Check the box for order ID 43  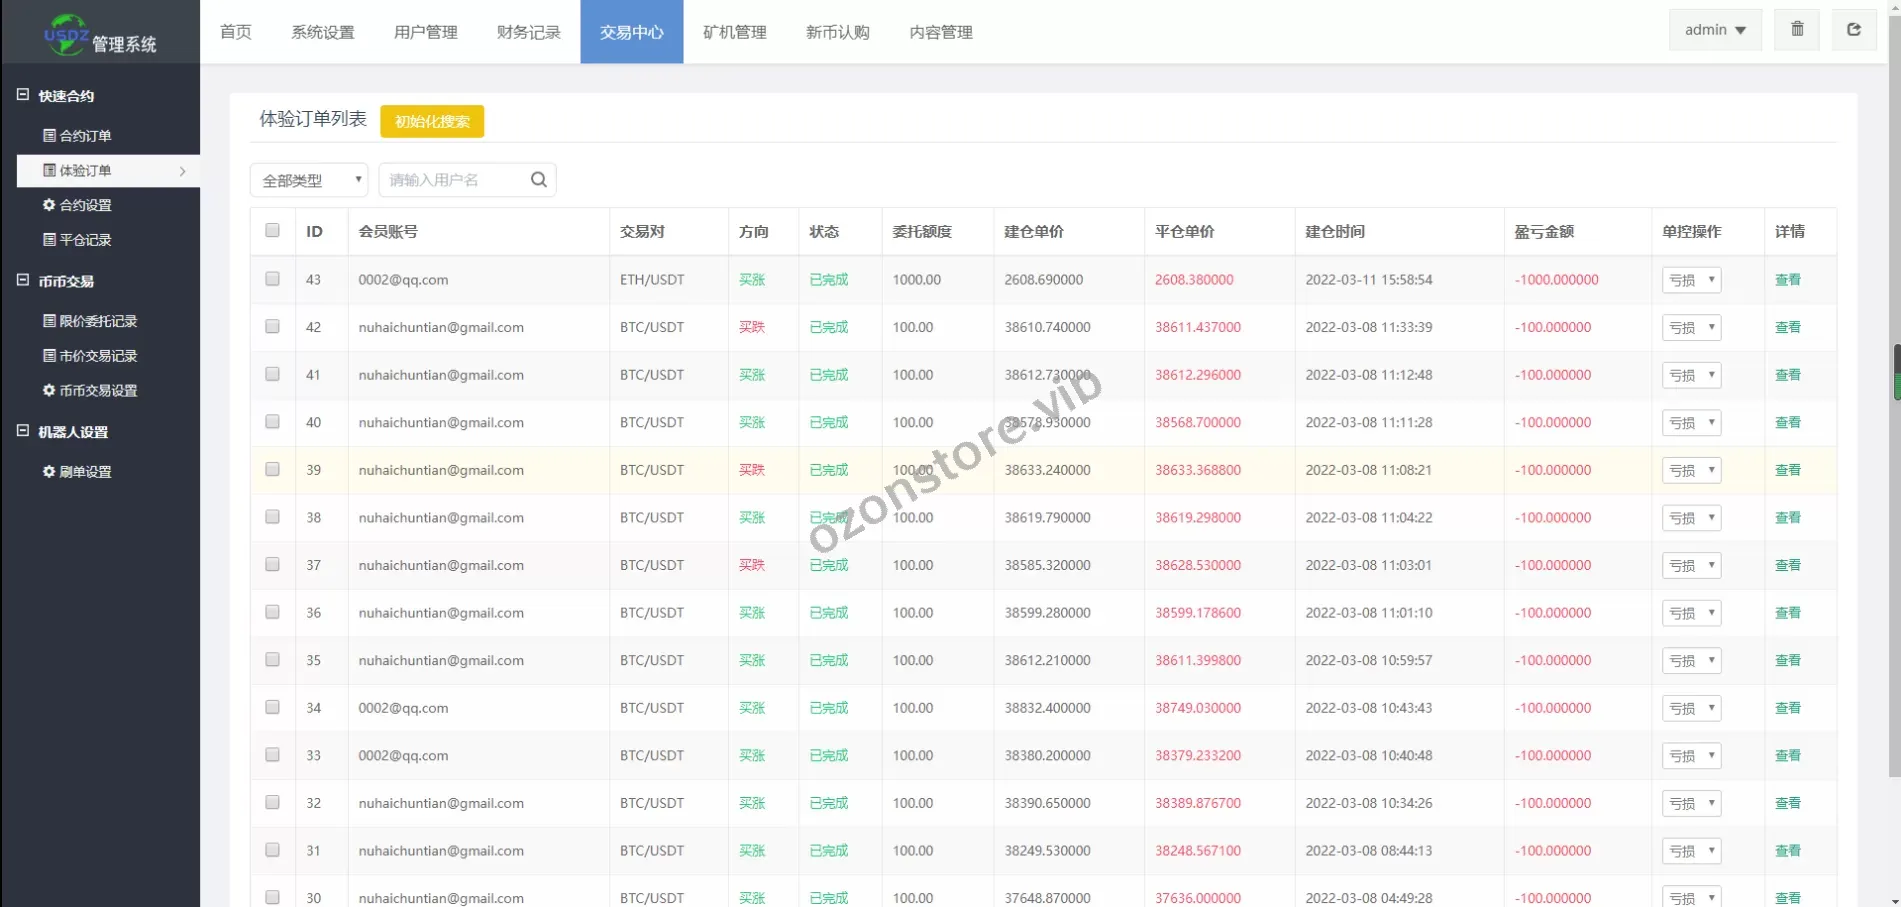click(272, 279)
